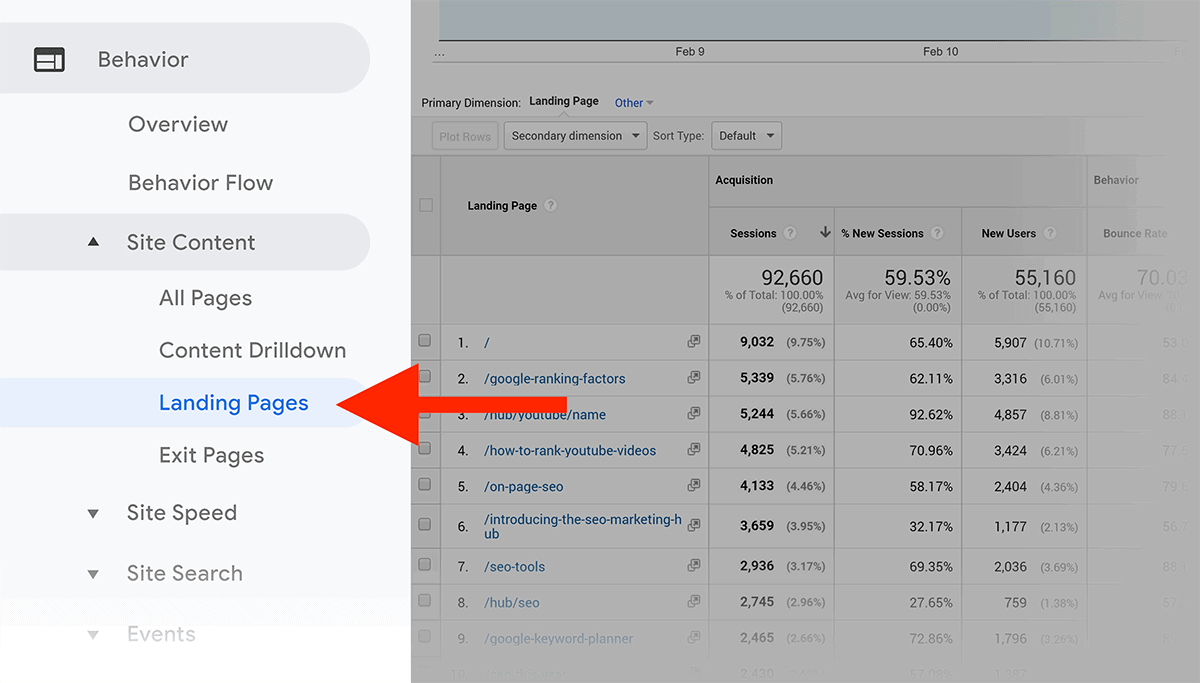1200x683 pixels.
Task: Click total new users value 55,160
Action: [x=1045, y=278]
